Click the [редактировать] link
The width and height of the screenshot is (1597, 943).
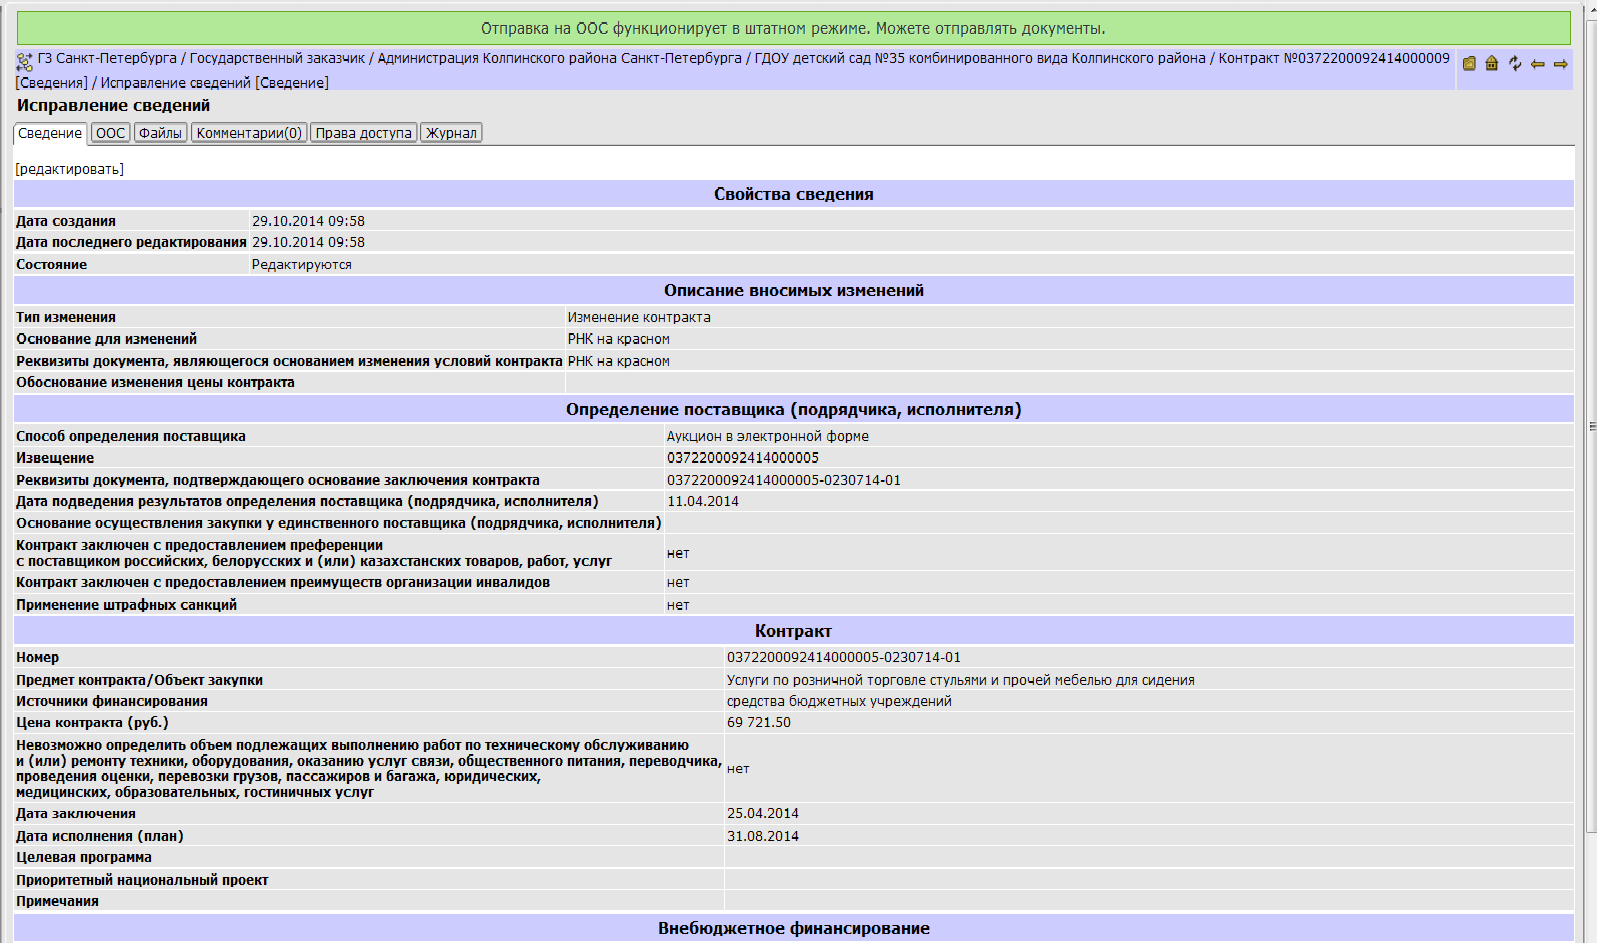[70, 169]
